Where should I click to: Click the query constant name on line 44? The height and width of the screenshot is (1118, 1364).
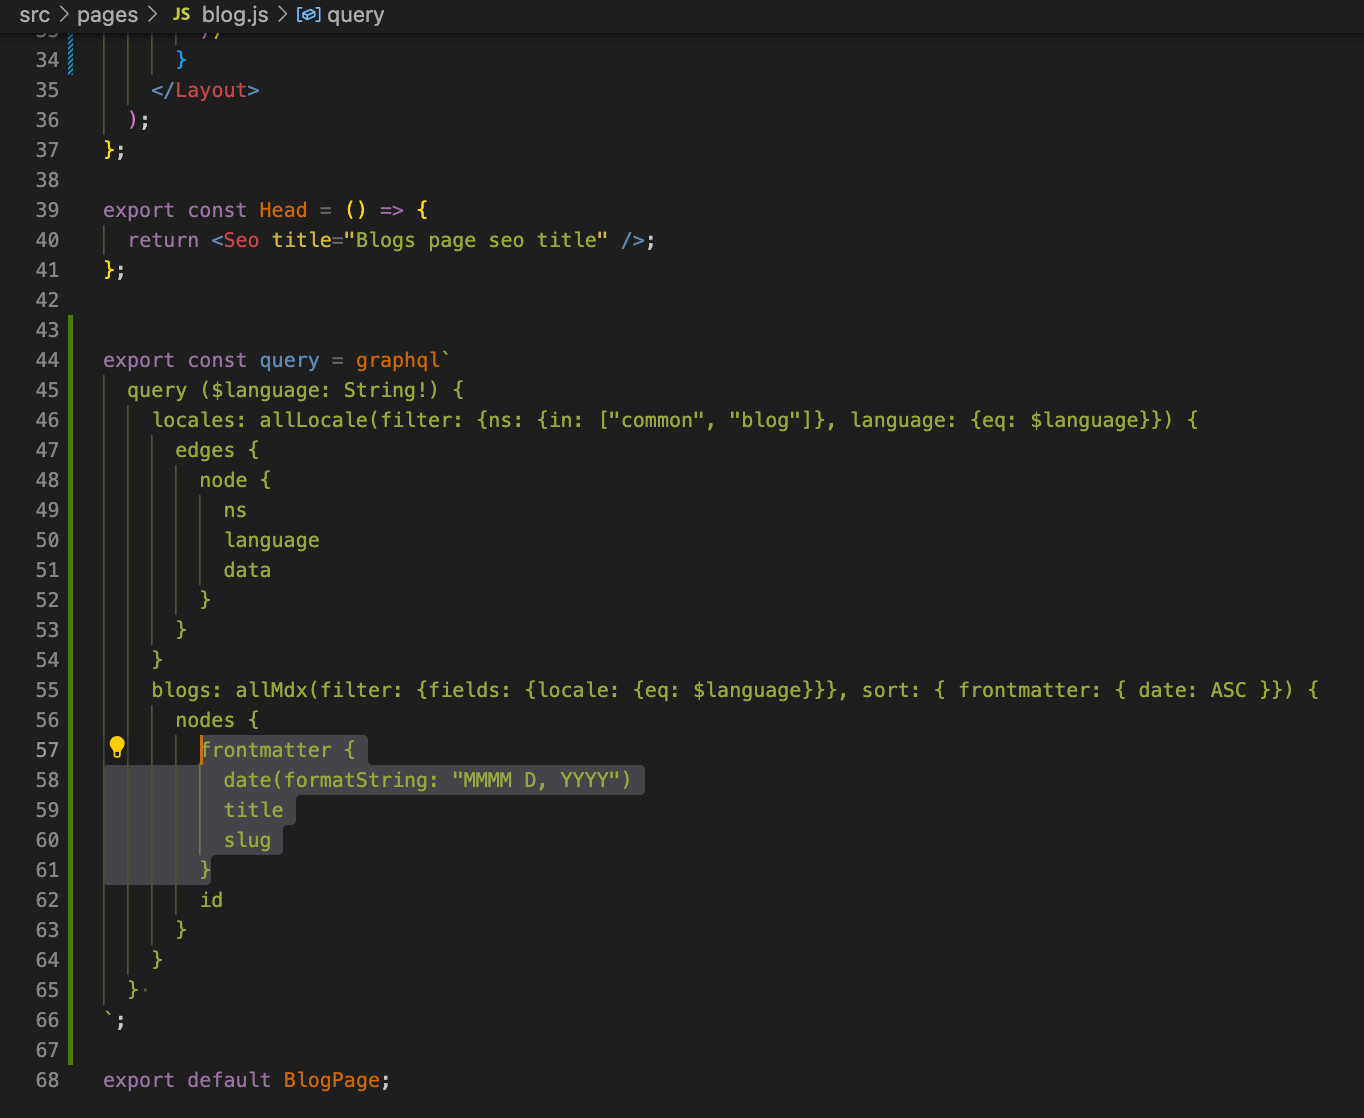[289, 360]
